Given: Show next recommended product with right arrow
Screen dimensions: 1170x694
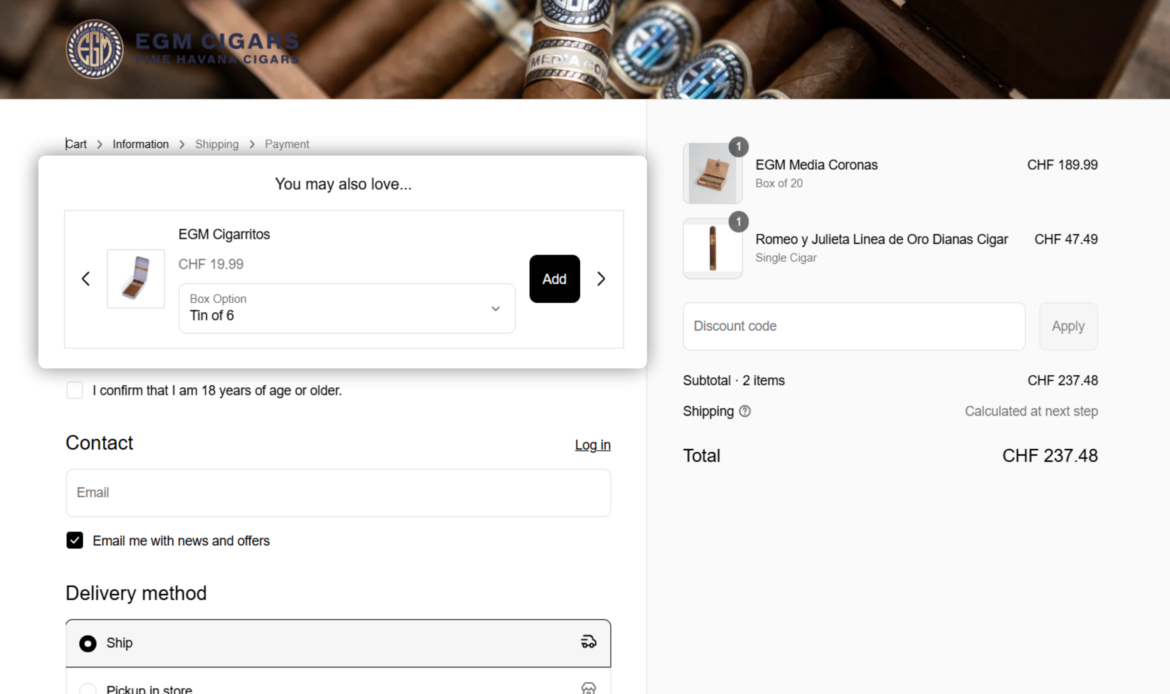Looking at the screenshot, I should point(601,279).
